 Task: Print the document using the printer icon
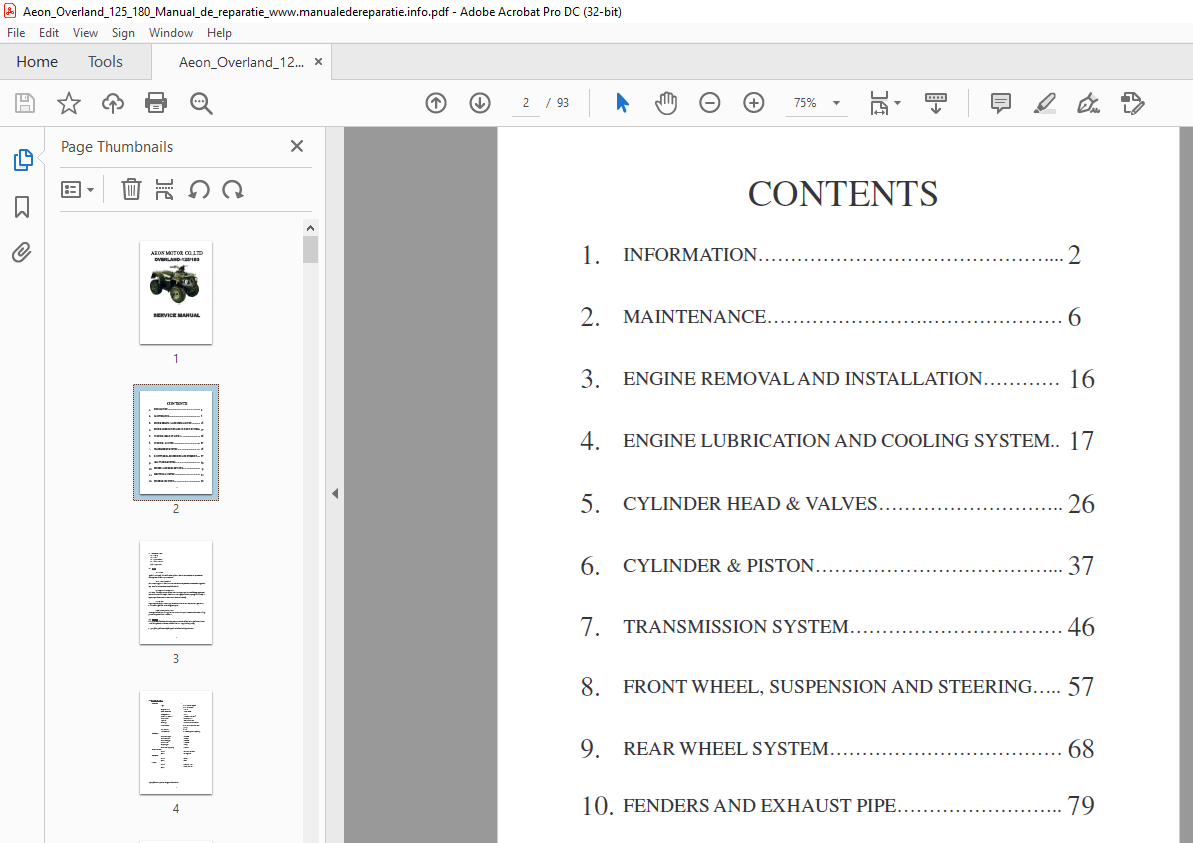pos(156,103)
